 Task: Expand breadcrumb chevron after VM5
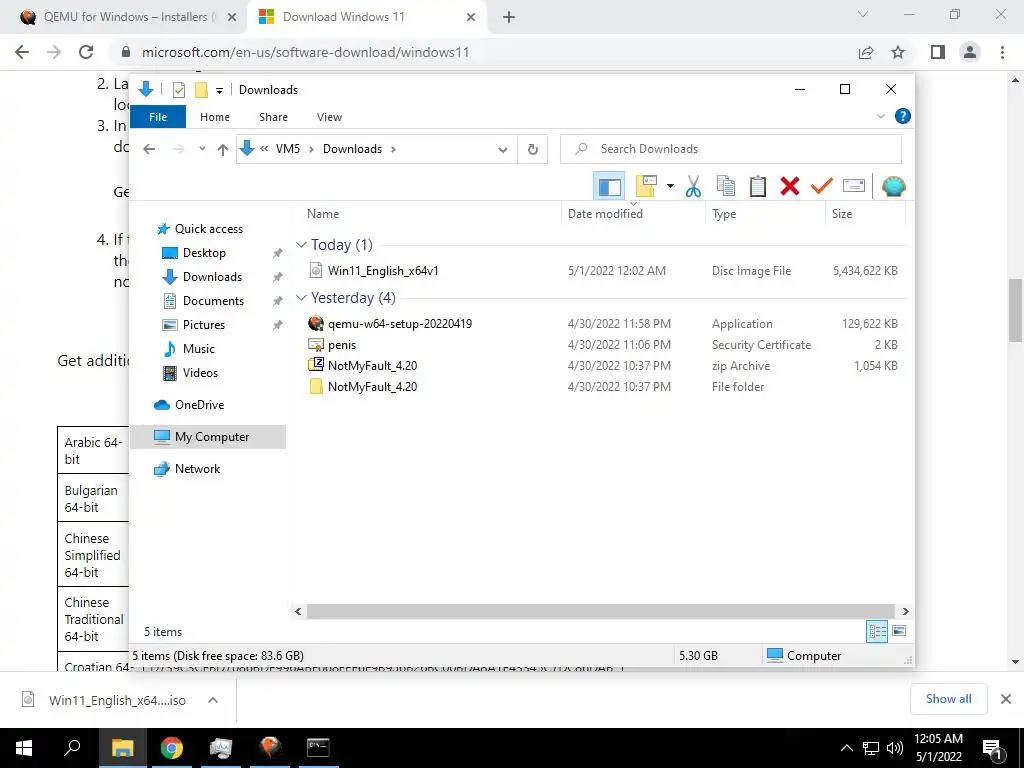pyautogui.click(x=311, y=149)
